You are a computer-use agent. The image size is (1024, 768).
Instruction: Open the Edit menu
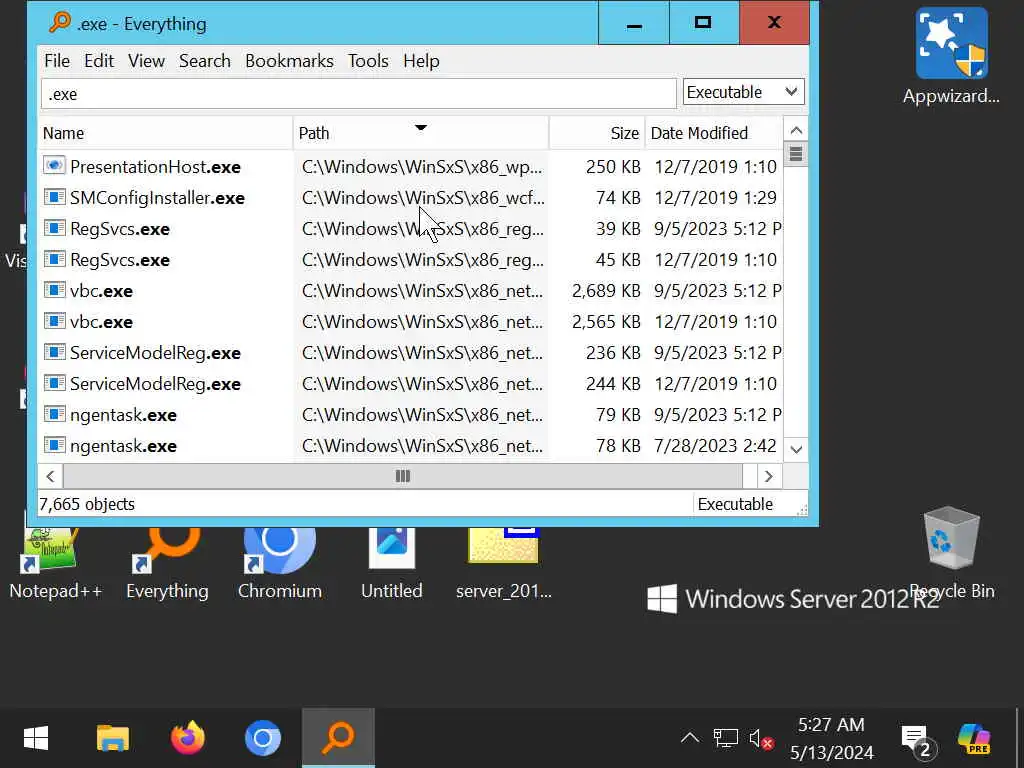tap(99, 61)
